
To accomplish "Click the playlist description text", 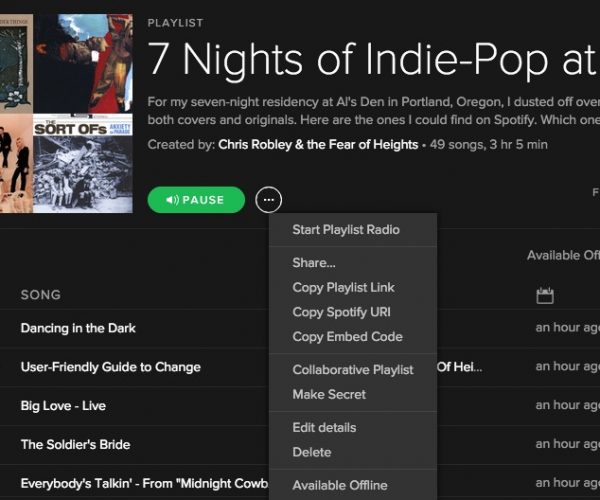I will click(x=373, y=111).
